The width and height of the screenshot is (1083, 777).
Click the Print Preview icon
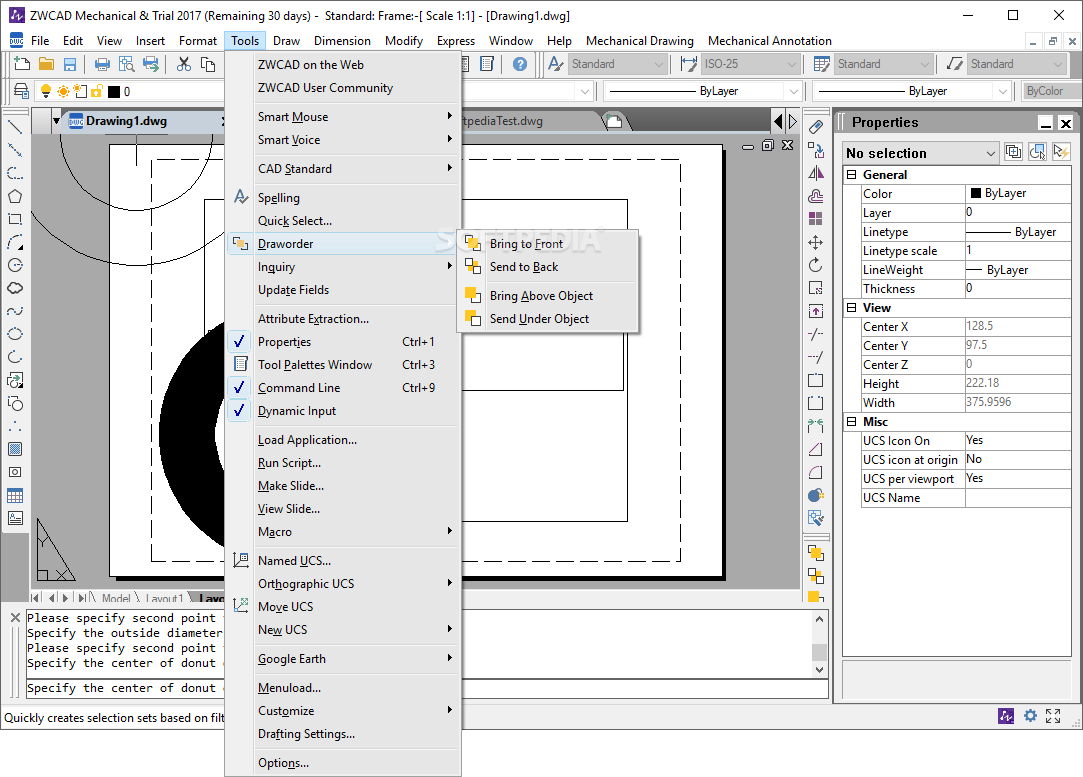pyautogui.click(x=126, y=64)
